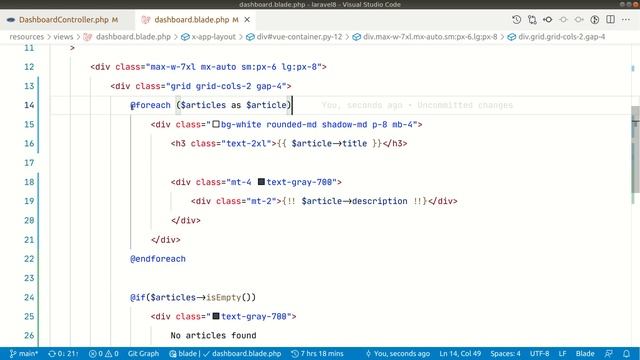Close the dashboard.blade.php tab
The height and width of the screenshot is (360, 640).
click(x=247, y=20)
